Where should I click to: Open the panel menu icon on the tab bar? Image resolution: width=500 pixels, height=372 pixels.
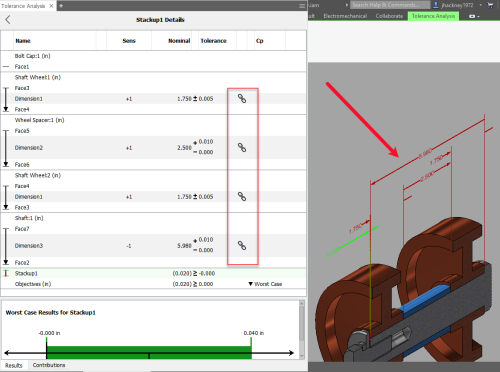click(x=302, y=6)
